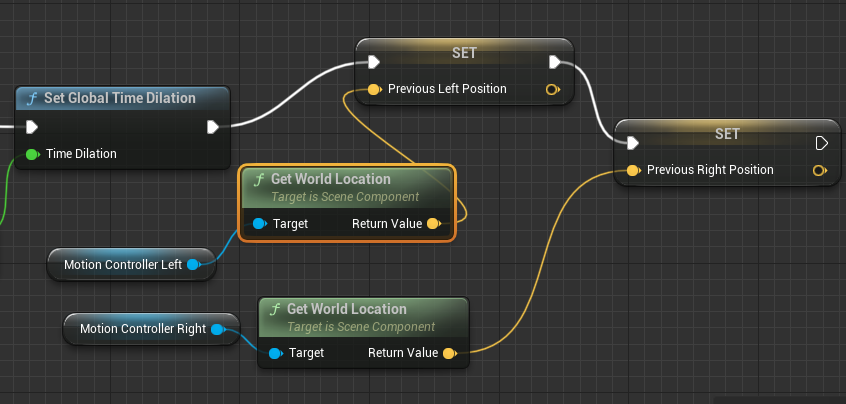
Task: Select SET node header for Previous Left Position
Action: point(464,53)
